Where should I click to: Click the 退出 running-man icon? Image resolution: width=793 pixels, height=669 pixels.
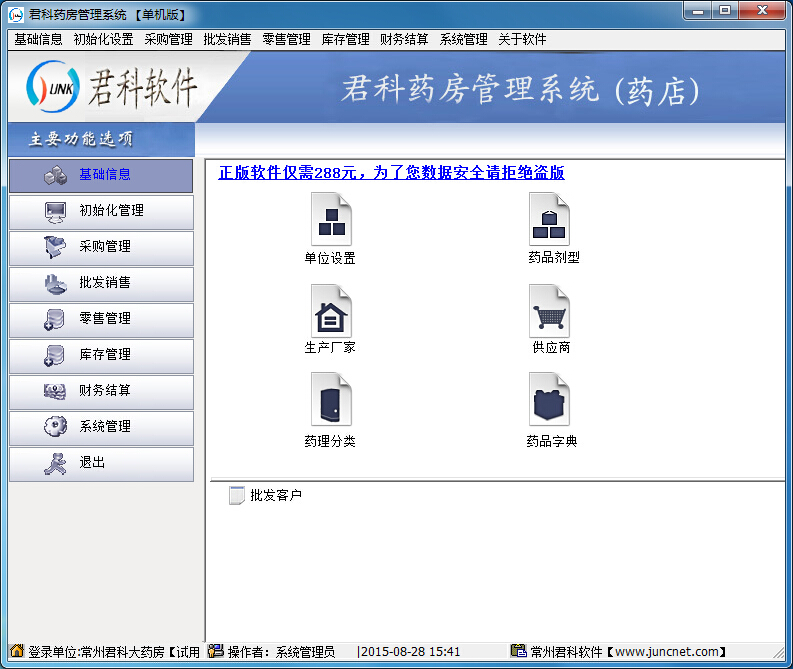click(x=55, y=463)
